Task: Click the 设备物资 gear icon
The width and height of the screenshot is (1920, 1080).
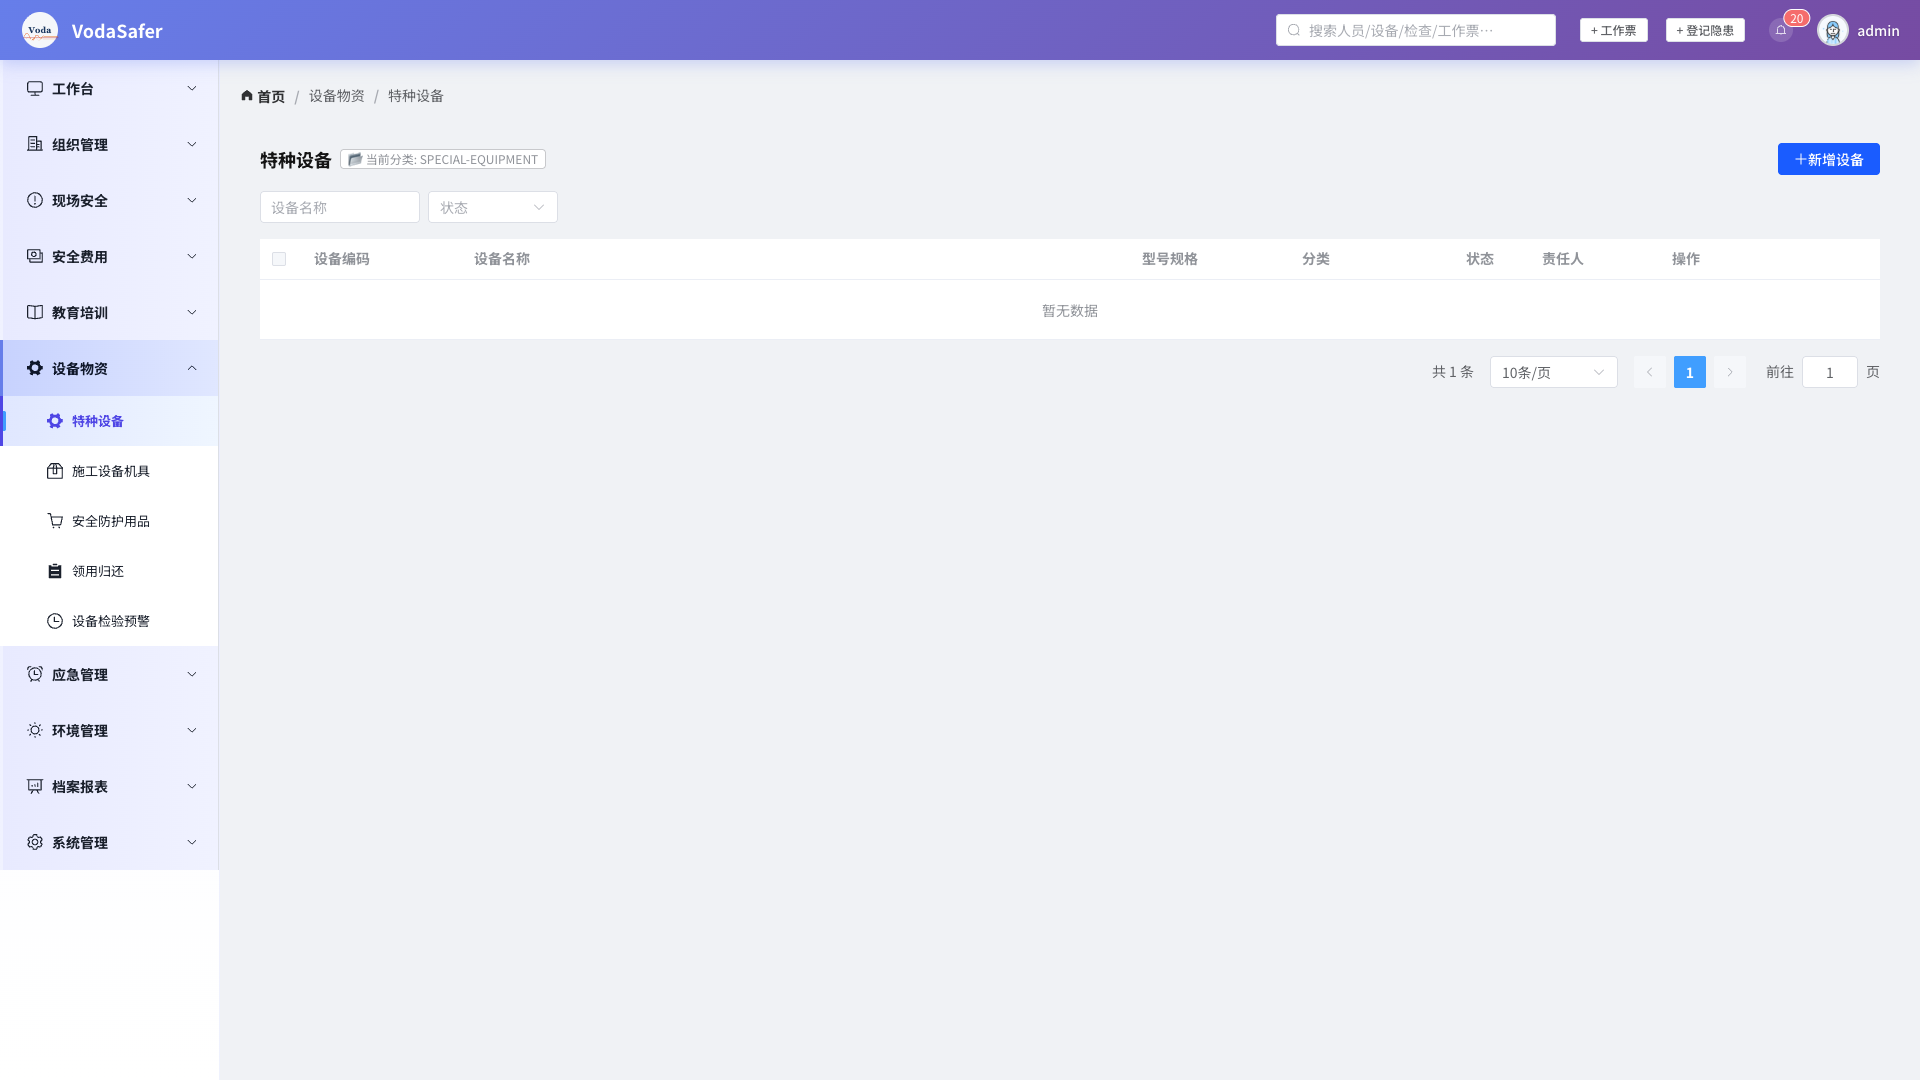Action: 35,368
